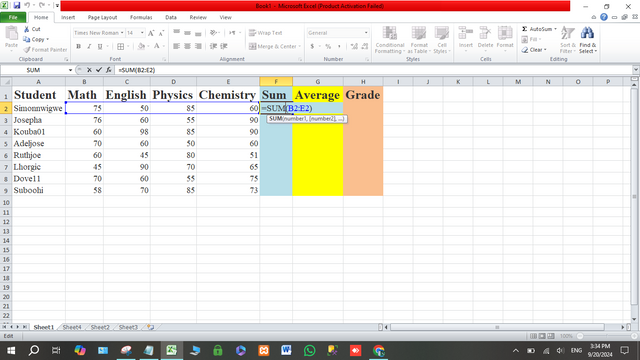Viewport: 640px width, 360px height.
Task: Open Conditional Formatting menu
Action: tap(389, 40)
